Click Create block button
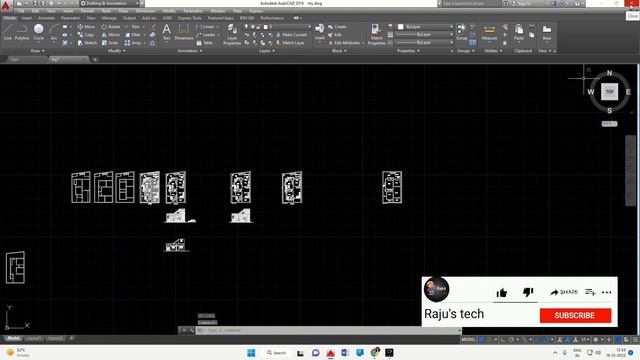 [x=337, y=27]
